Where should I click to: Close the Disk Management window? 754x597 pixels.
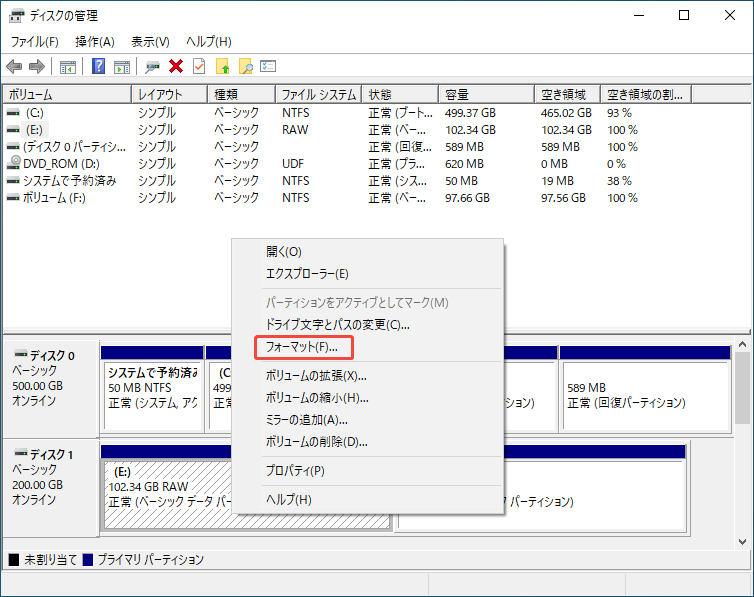730,15
